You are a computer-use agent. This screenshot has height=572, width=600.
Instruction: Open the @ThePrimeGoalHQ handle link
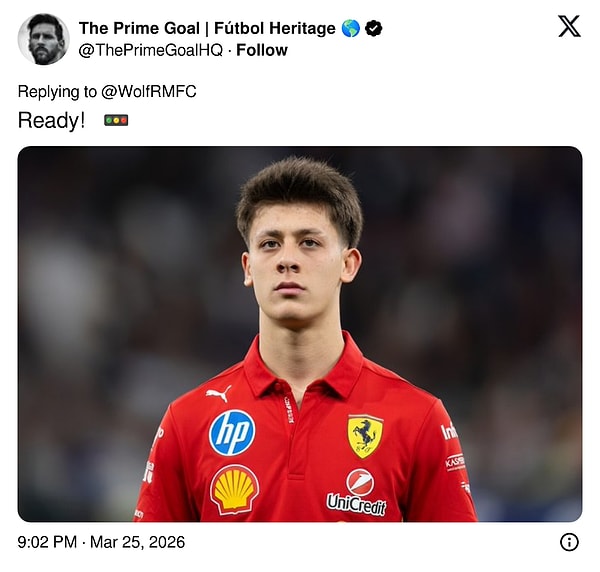click(x=150, y=50)
